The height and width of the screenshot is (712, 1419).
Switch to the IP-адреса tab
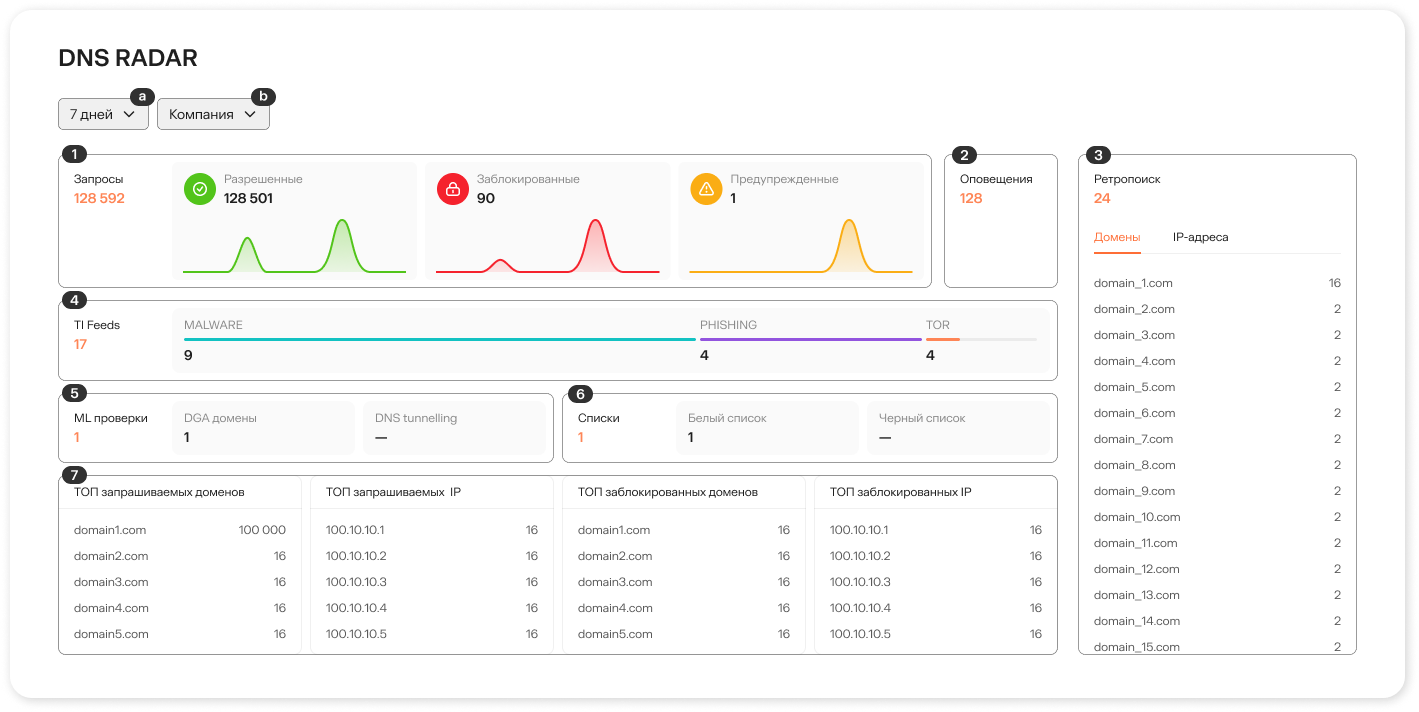coord(1200,238)
